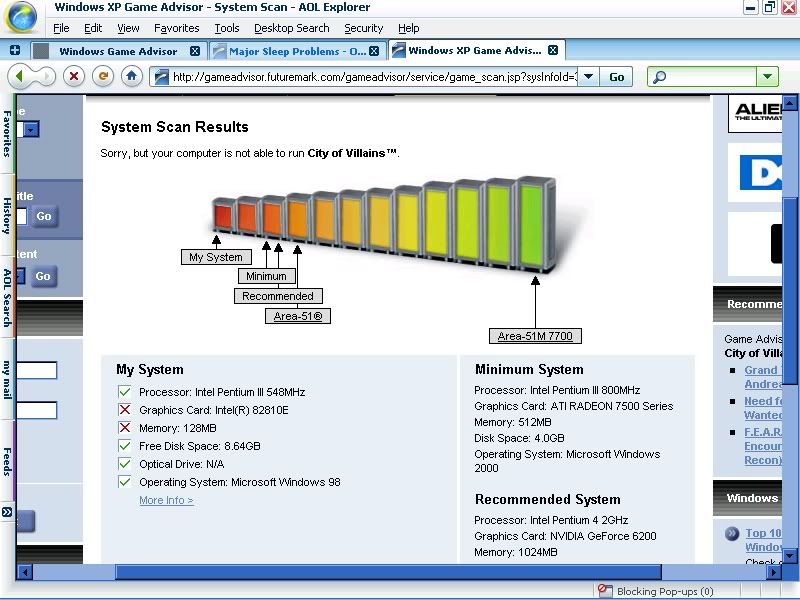The width and height of the screenshot is (800, 600).
Task: Open the F.E.A.R. link in the right sidebar
Action: [763, 446]
